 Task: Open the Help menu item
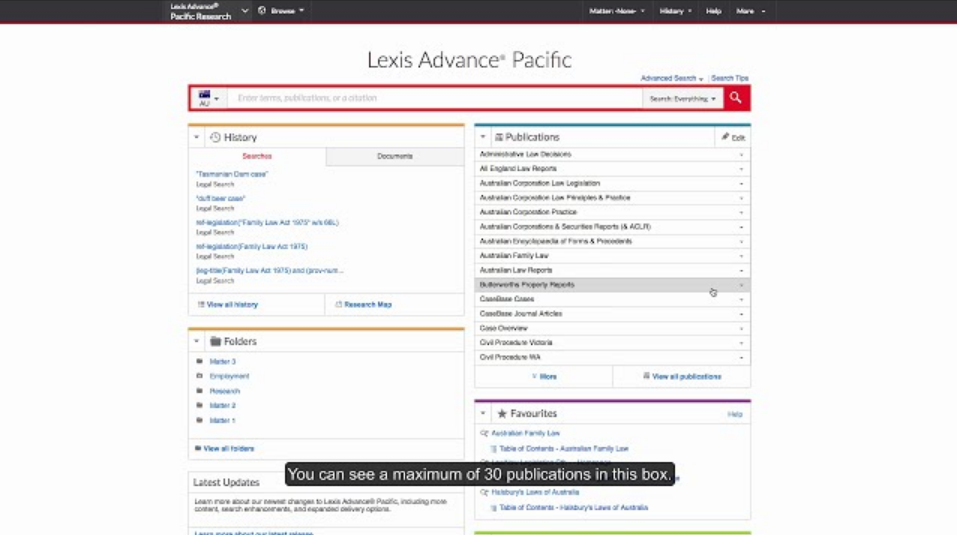(713, 11)
